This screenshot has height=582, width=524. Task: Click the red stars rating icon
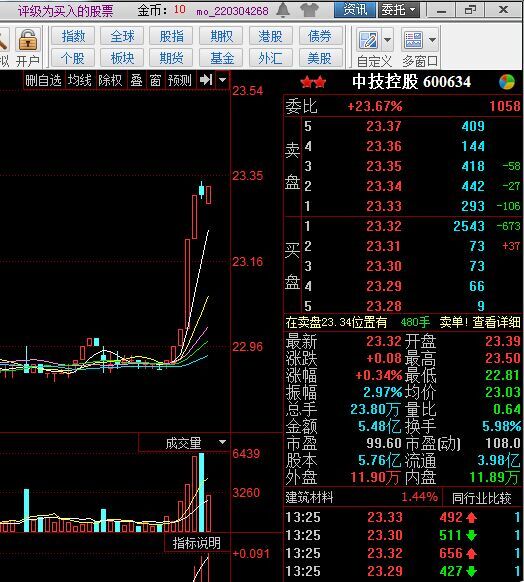coord(313,82)
